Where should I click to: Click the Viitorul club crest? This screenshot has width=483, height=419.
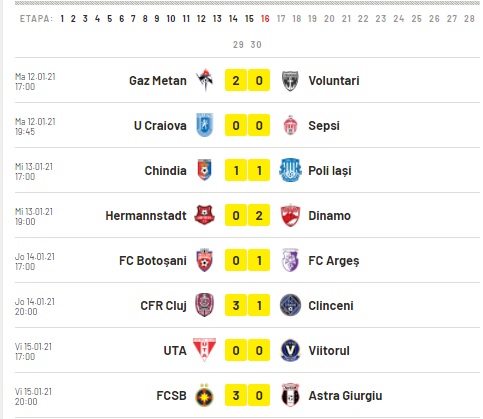290,350
